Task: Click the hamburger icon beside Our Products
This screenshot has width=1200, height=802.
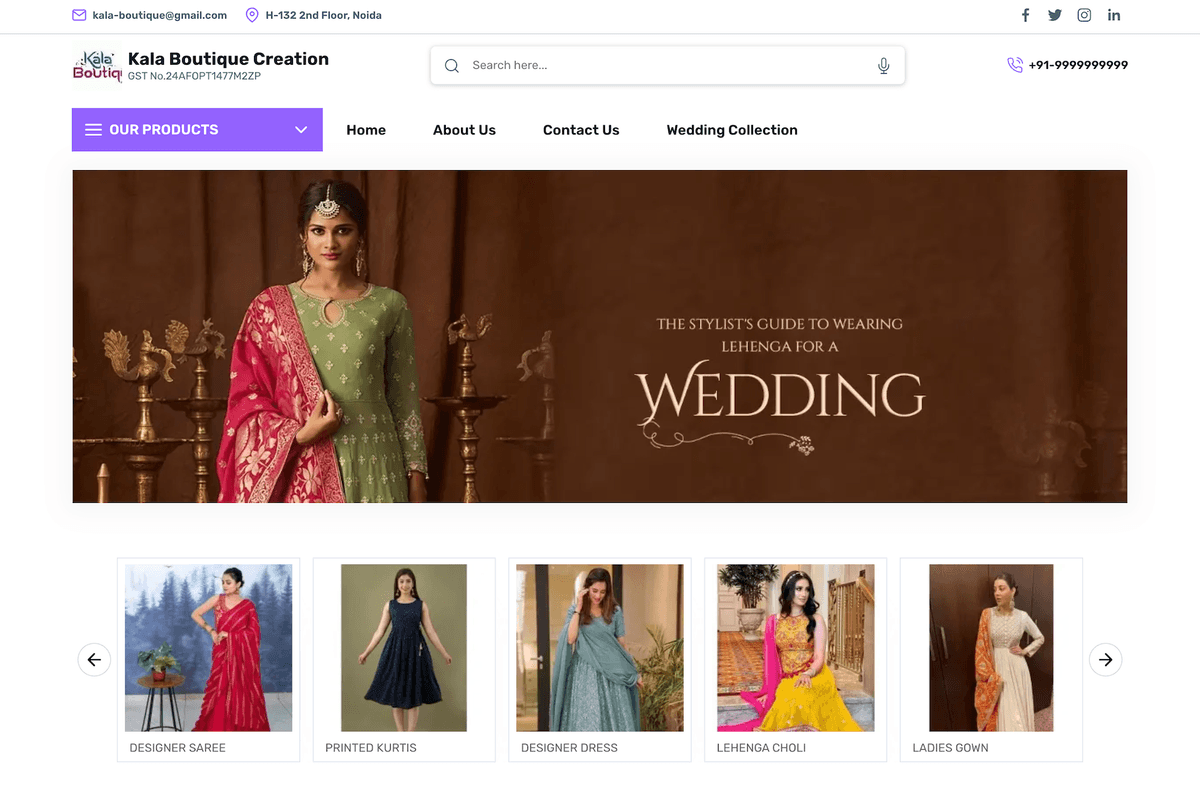Action: (x=93, y=130)
